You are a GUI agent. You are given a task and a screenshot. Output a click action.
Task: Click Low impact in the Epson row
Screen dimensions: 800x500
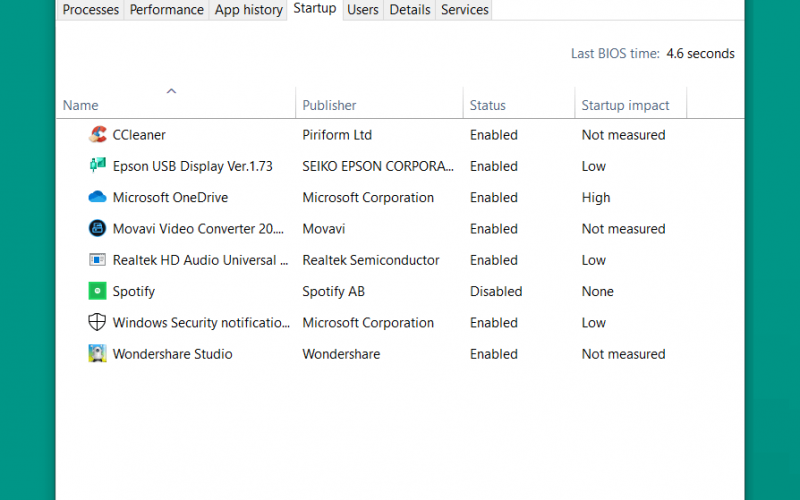click(593, 166)
